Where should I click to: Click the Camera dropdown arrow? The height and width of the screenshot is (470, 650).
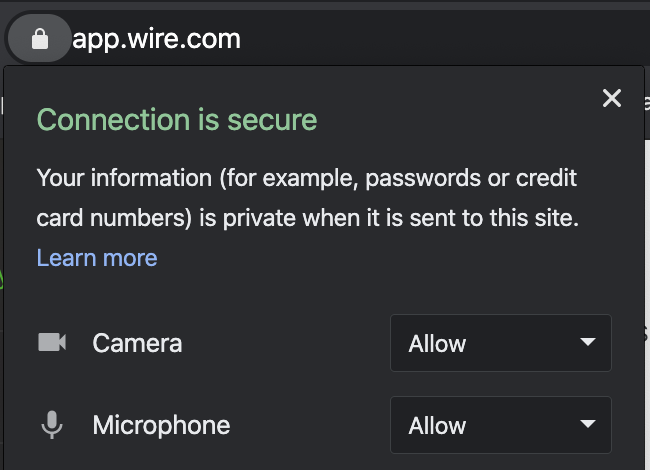tap(588, 342)
